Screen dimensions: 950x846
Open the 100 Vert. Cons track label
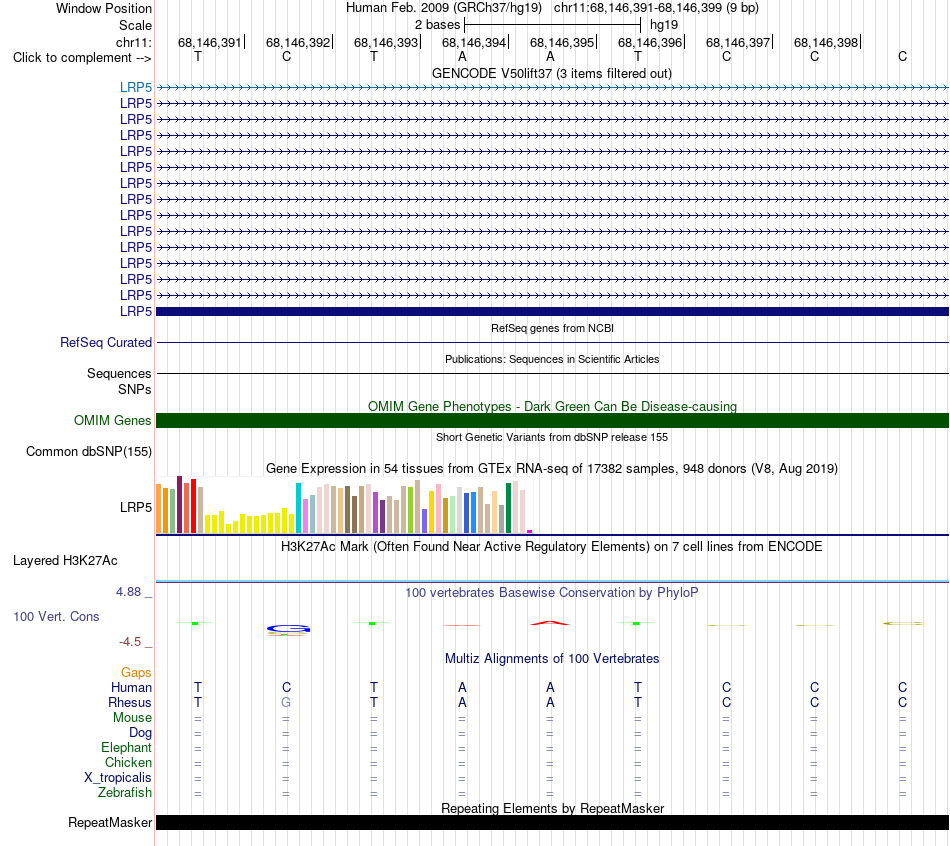pos(56,616)
